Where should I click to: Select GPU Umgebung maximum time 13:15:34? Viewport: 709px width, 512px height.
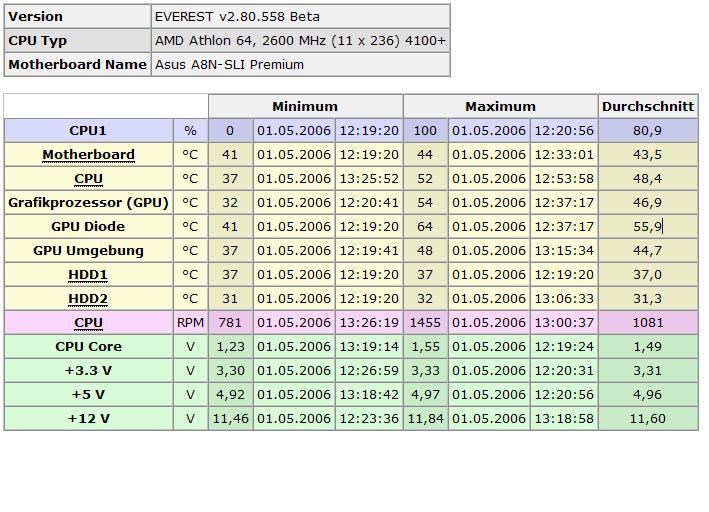click(x=564, y=251)
